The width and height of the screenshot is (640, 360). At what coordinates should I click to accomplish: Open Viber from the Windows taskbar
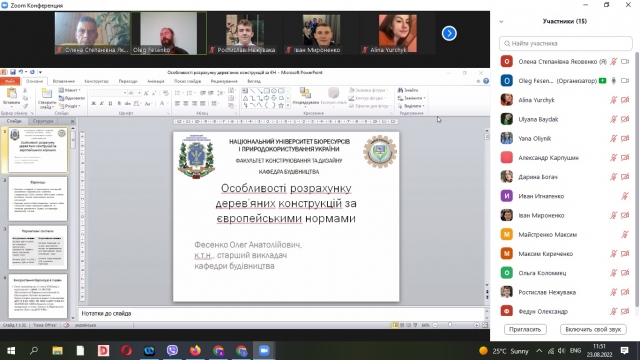pos(172,350)
